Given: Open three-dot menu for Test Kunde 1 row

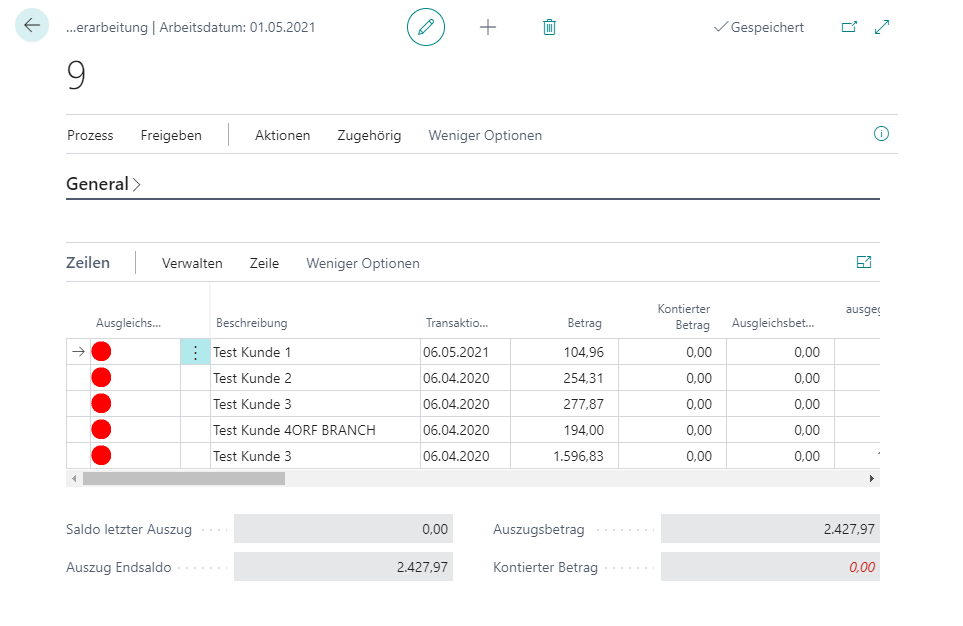Looking at the screenshot, I should tap(195, 352).
